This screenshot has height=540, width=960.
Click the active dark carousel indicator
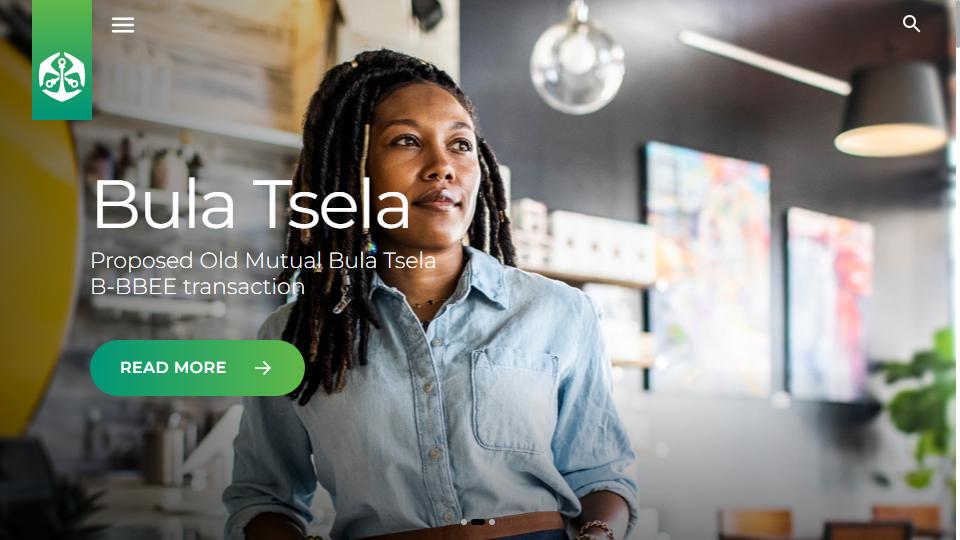(478, 522)
